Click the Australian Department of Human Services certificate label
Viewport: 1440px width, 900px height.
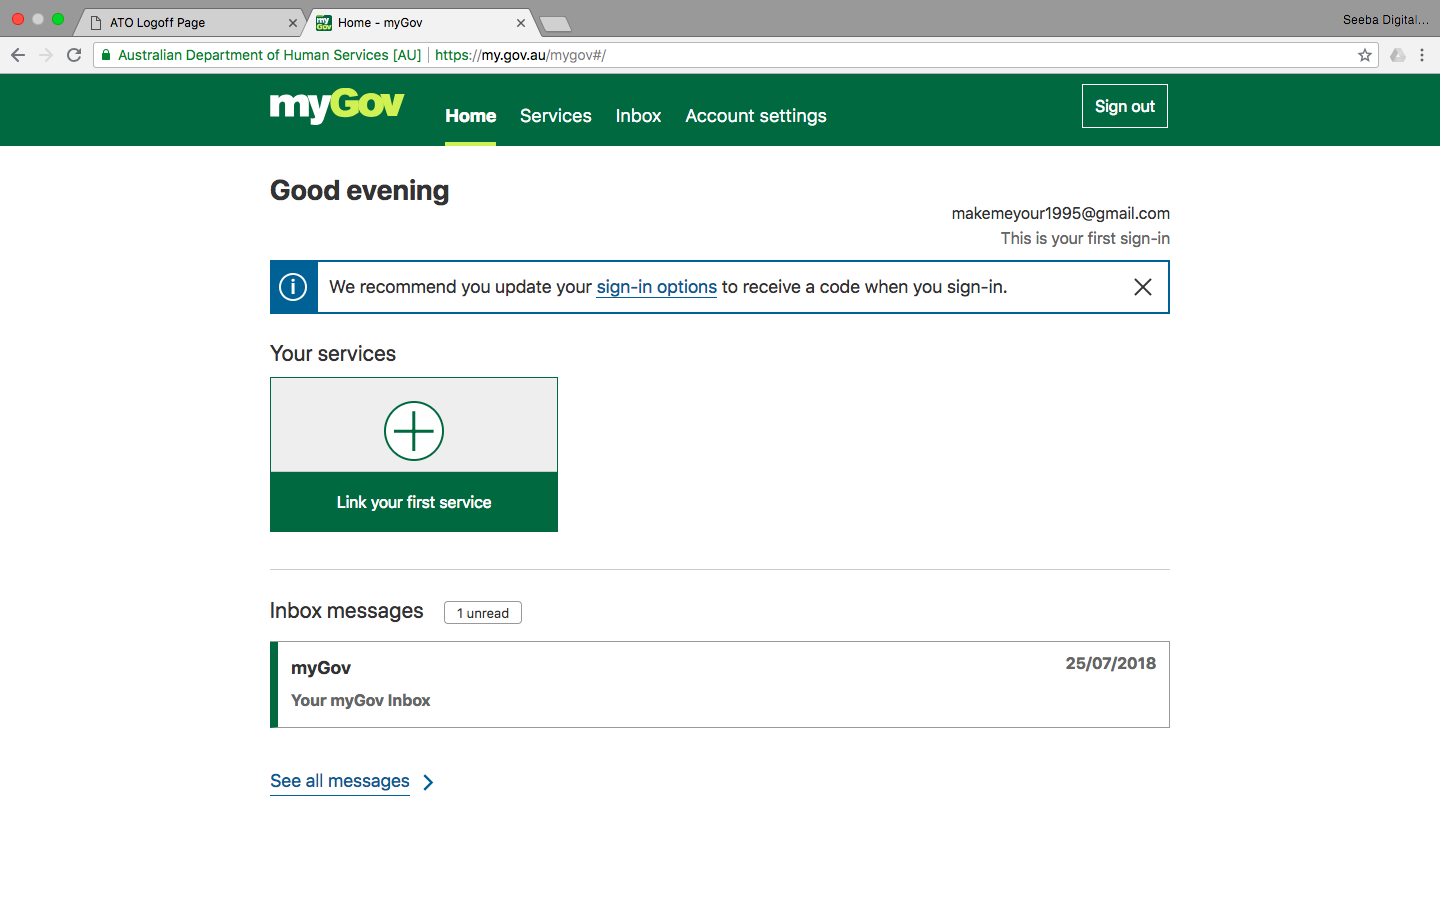click(270, 55)
